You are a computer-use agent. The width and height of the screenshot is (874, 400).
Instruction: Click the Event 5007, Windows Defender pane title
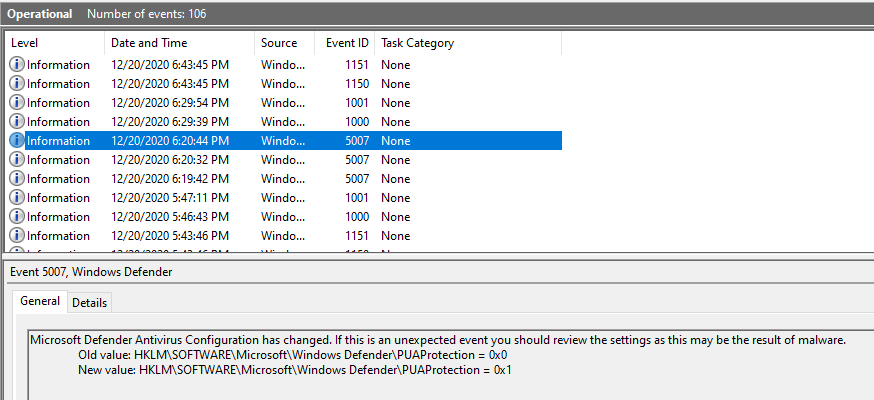click(x=91, y=272)
